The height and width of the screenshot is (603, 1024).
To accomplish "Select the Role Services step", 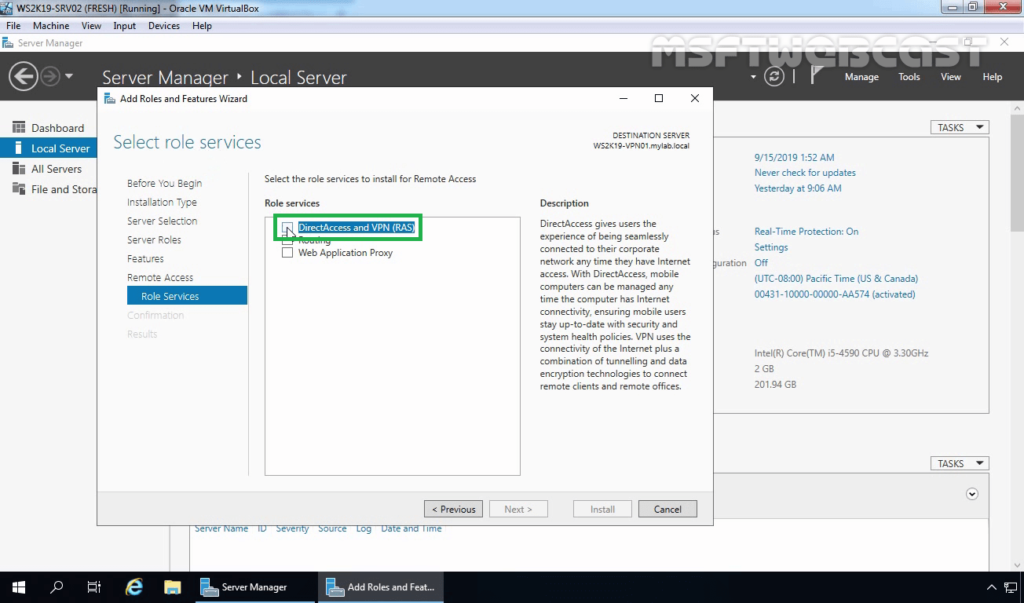I will pos(187,295).
